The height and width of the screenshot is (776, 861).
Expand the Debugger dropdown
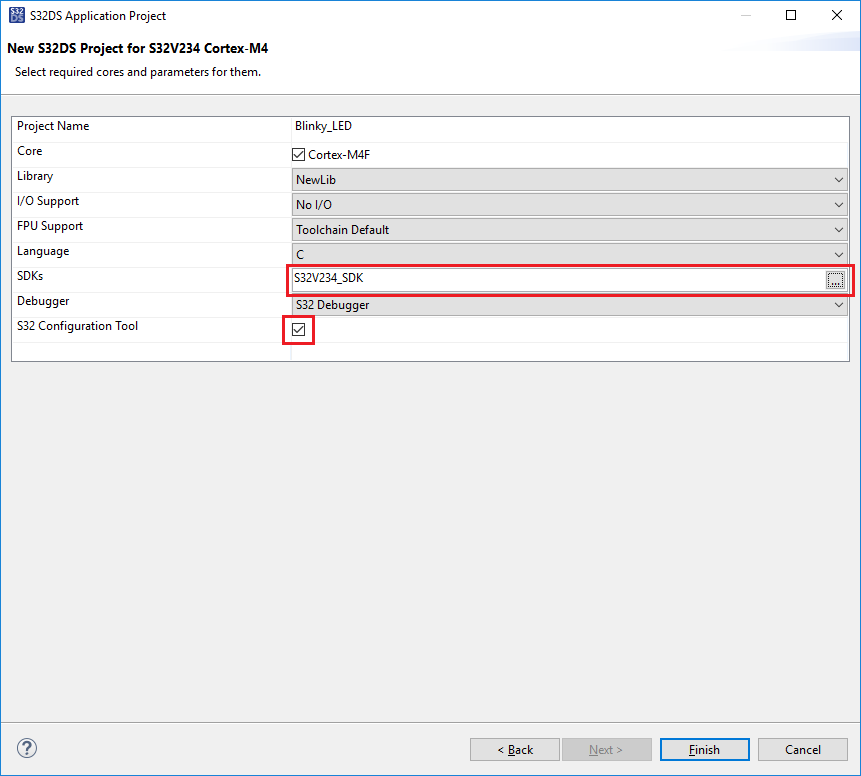(569, 305)
